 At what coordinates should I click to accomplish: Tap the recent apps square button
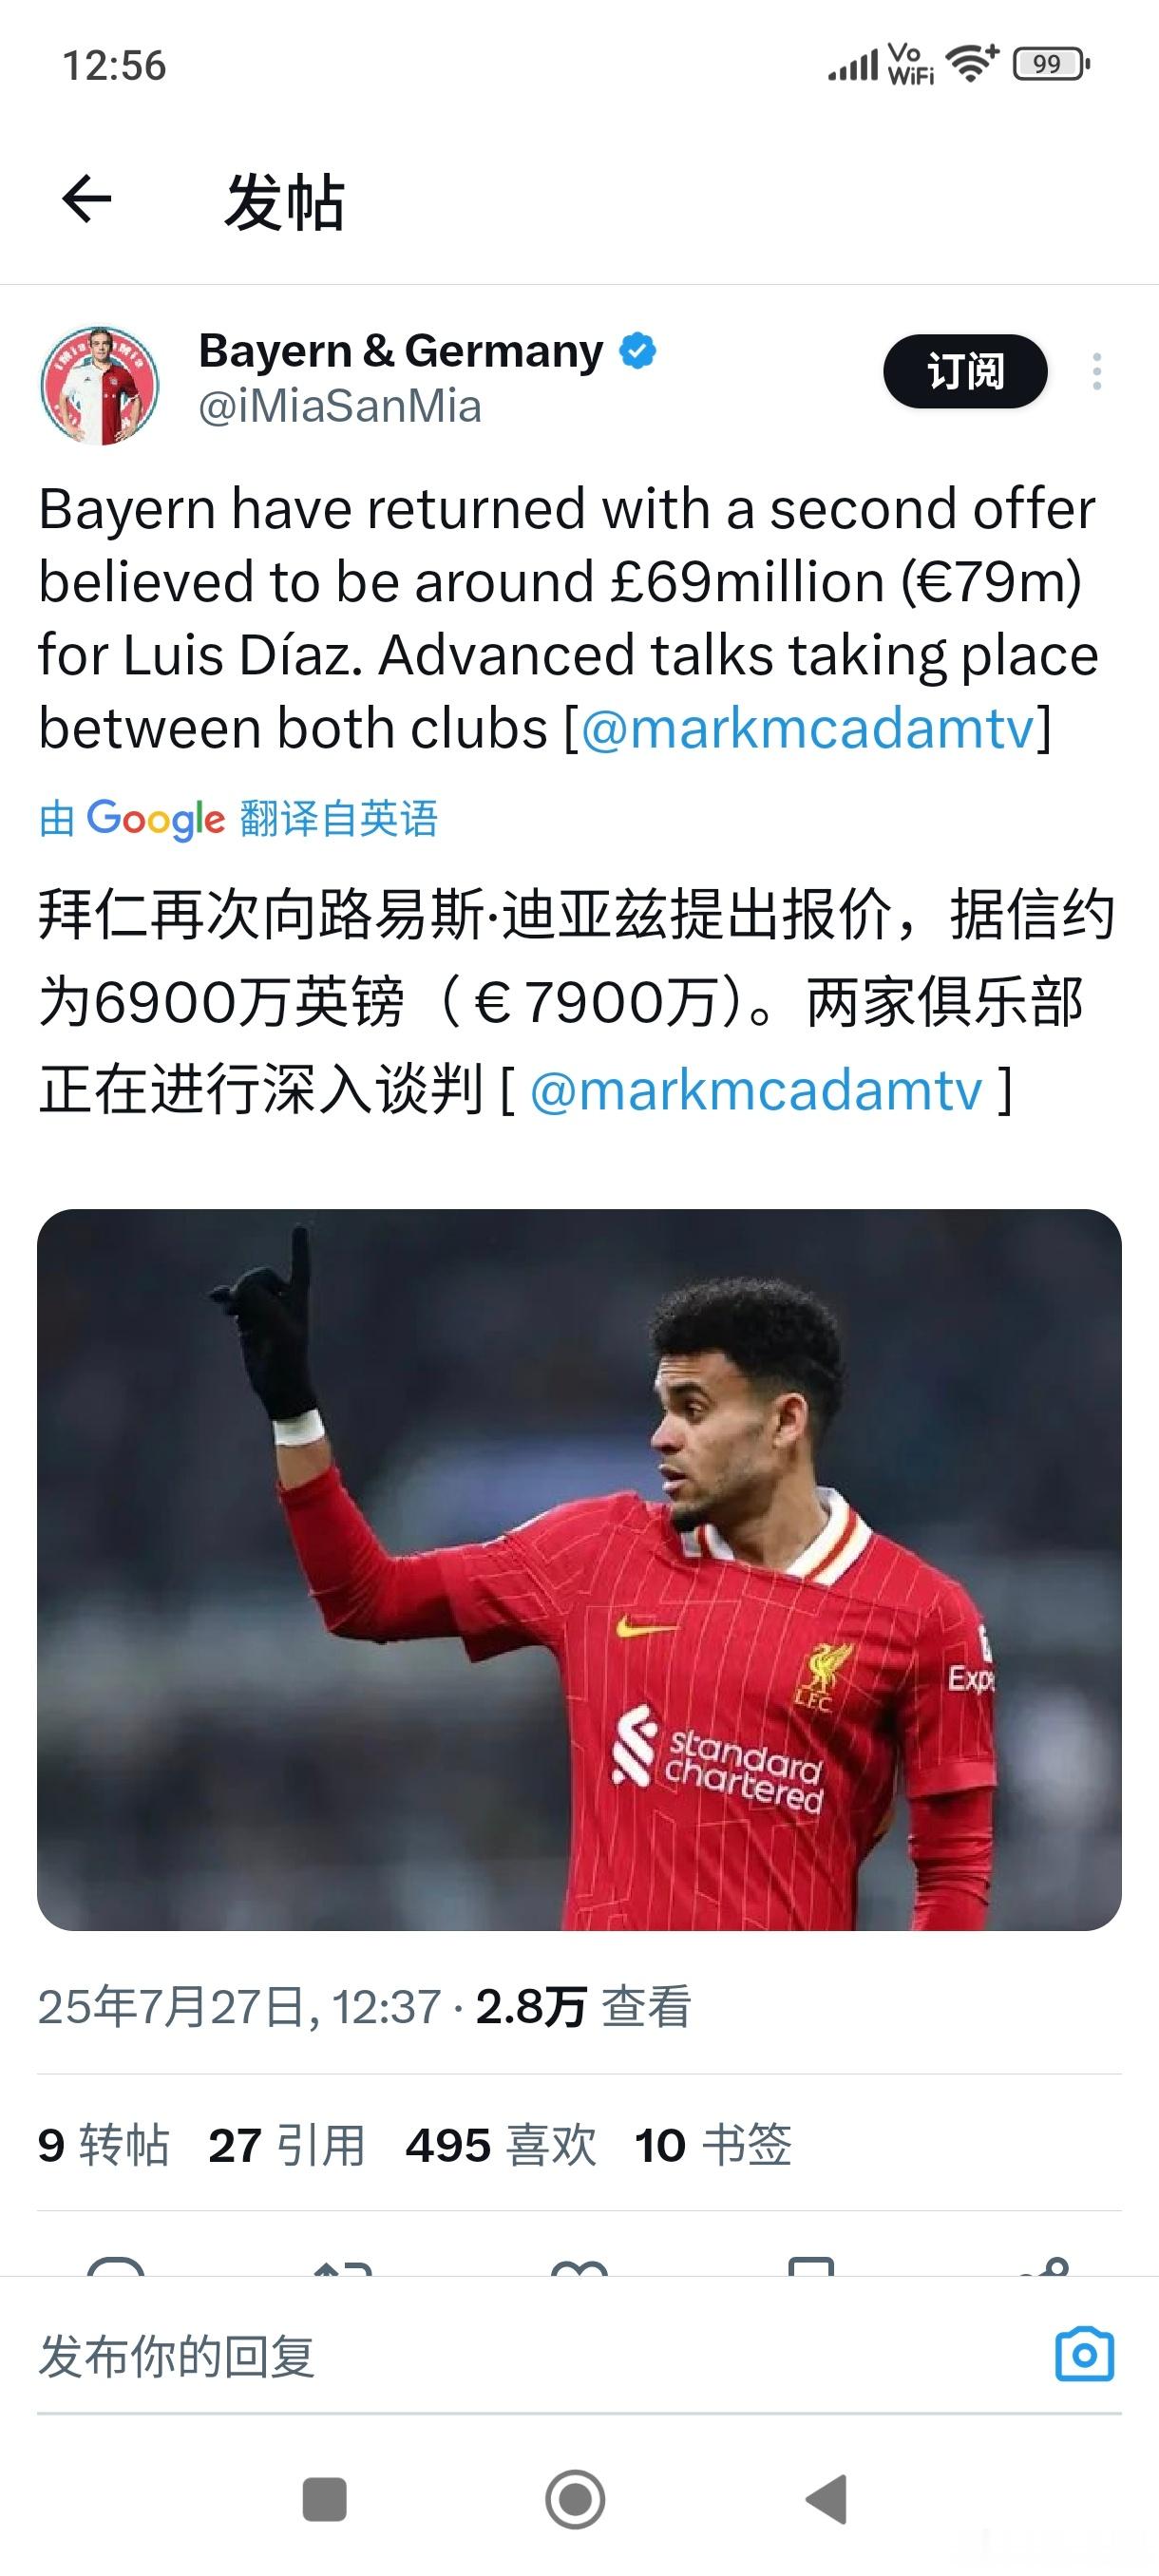click(324, 2499)
